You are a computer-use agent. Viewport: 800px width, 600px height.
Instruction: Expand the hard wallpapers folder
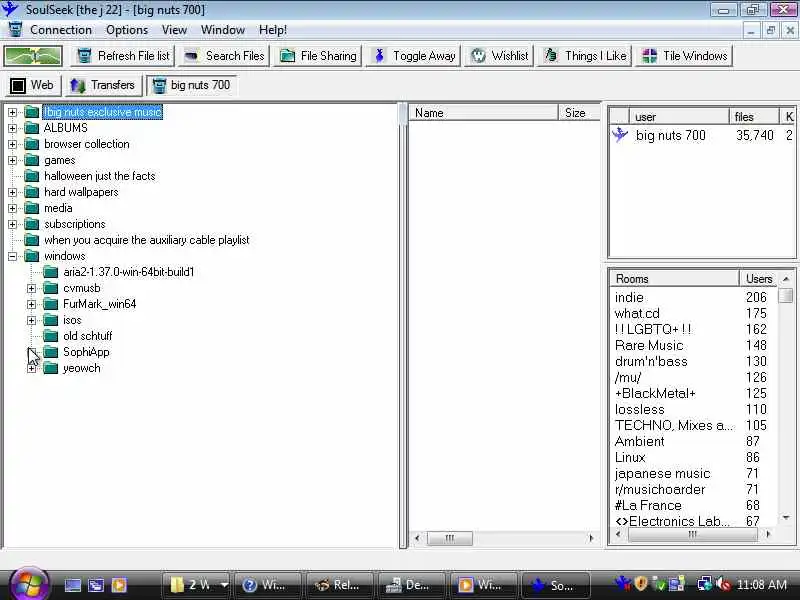12,192
